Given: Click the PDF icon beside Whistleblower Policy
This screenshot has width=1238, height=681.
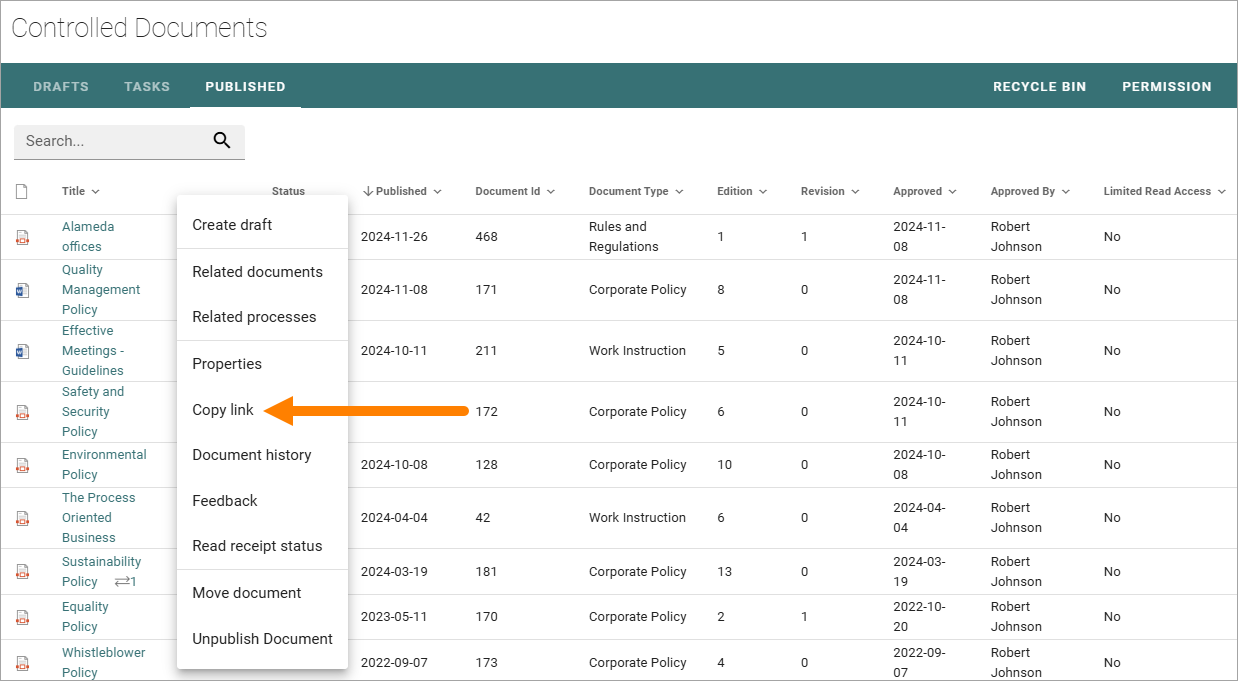Looking at the screenshot, I should coord(22,663).
